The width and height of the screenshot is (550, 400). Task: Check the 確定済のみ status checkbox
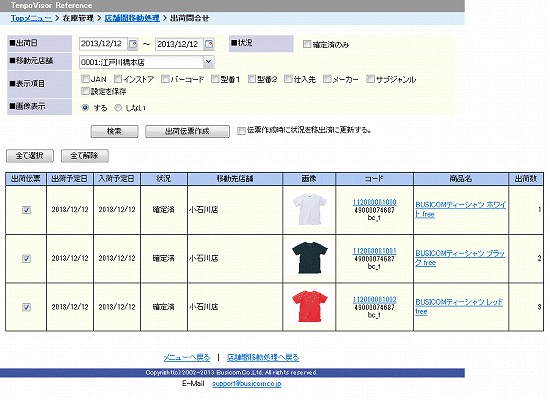coord(307,44)
